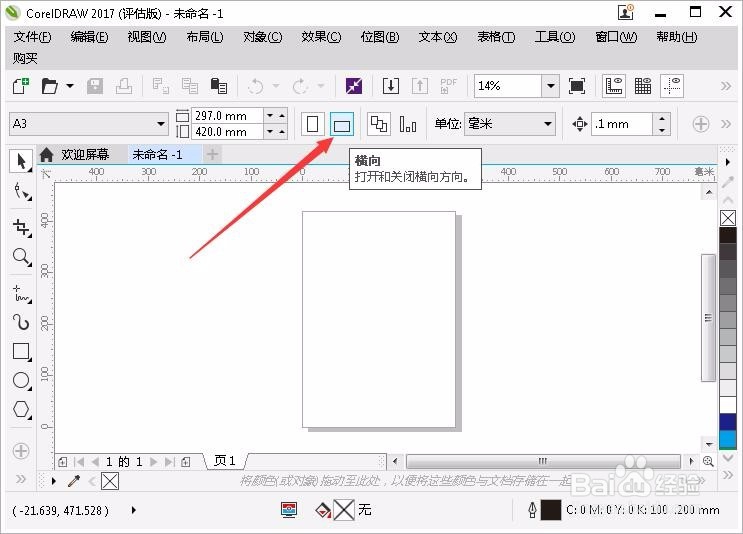The image size is (743, 534).
Task: Open the 布局(L) menu
Action: coord(205,37)
